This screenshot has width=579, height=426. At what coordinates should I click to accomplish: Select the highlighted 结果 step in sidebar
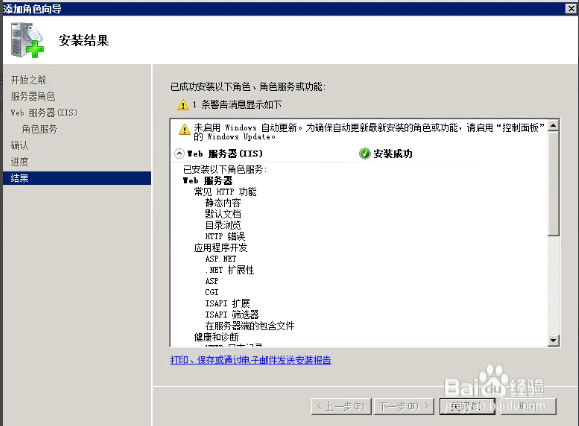tap(77, 178)
